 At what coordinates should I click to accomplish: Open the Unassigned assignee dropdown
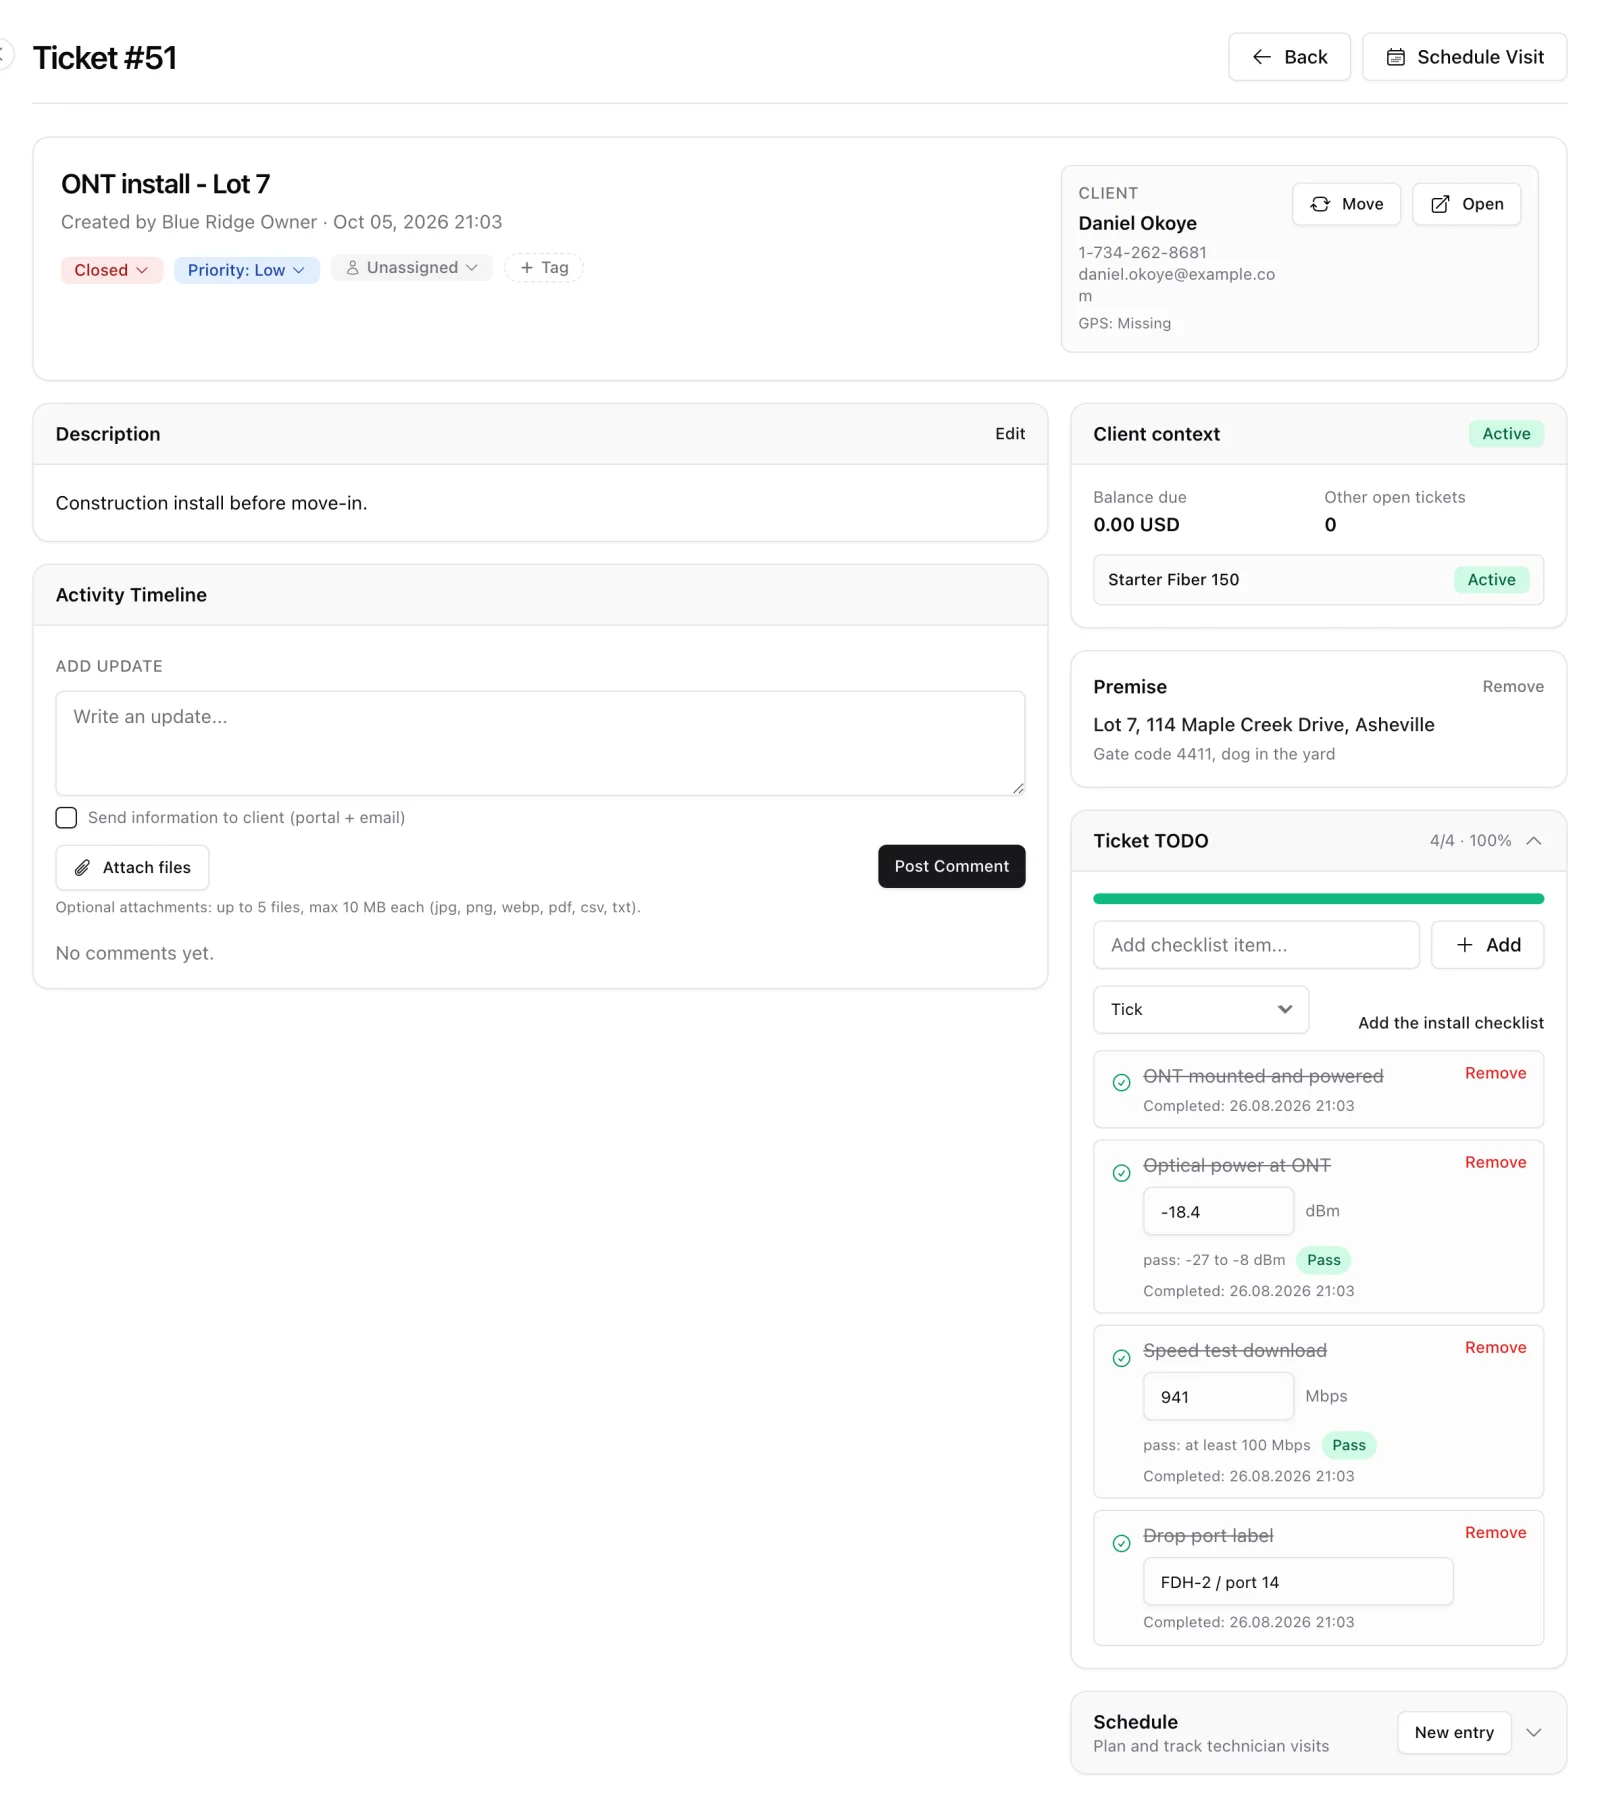[411, 267]
